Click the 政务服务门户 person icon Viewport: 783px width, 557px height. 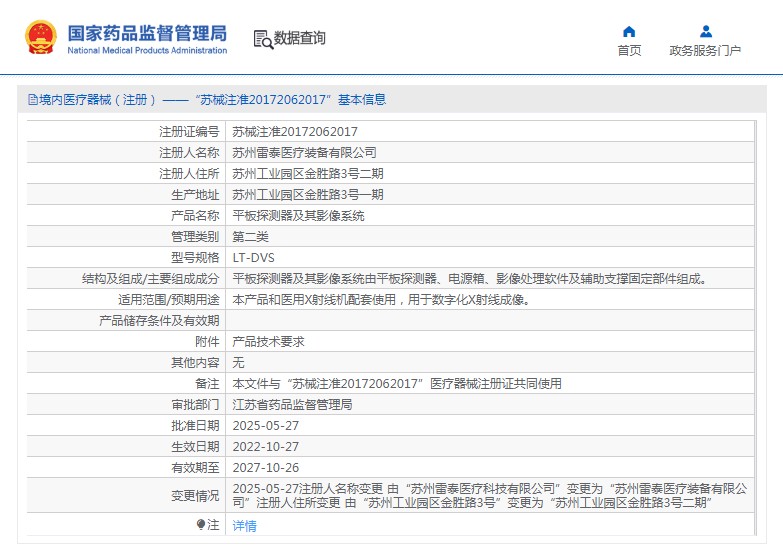coord(705,31)
